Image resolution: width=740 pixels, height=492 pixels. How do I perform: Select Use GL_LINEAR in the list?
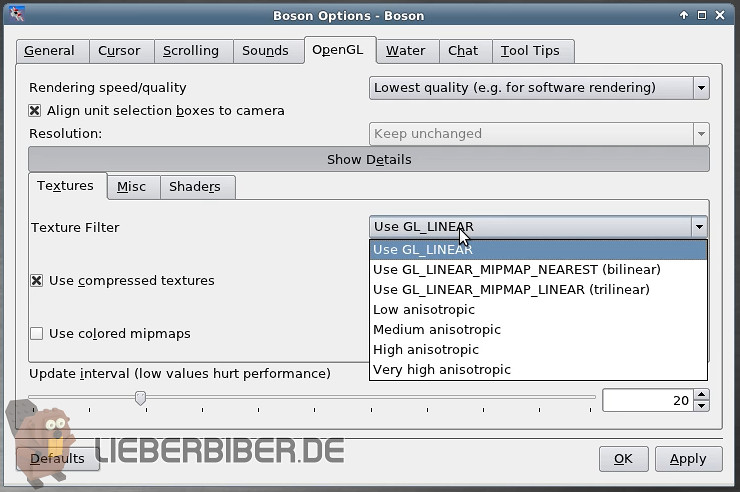538,250
